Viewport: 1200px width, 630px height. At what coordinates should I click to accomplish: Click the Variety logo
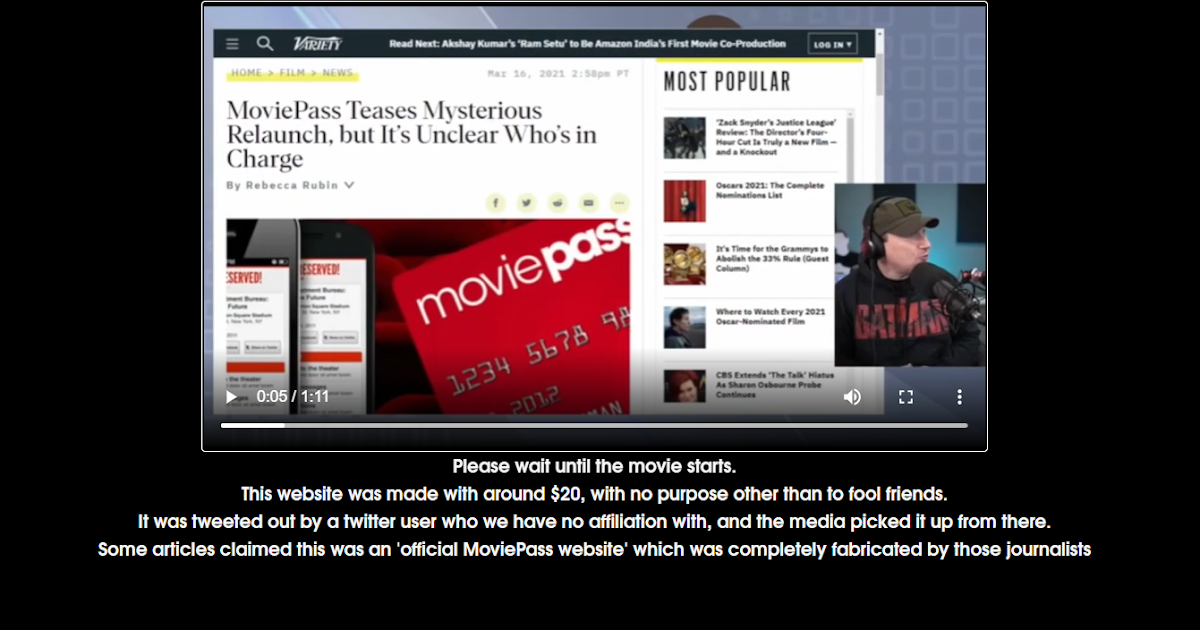coord(318,44)
